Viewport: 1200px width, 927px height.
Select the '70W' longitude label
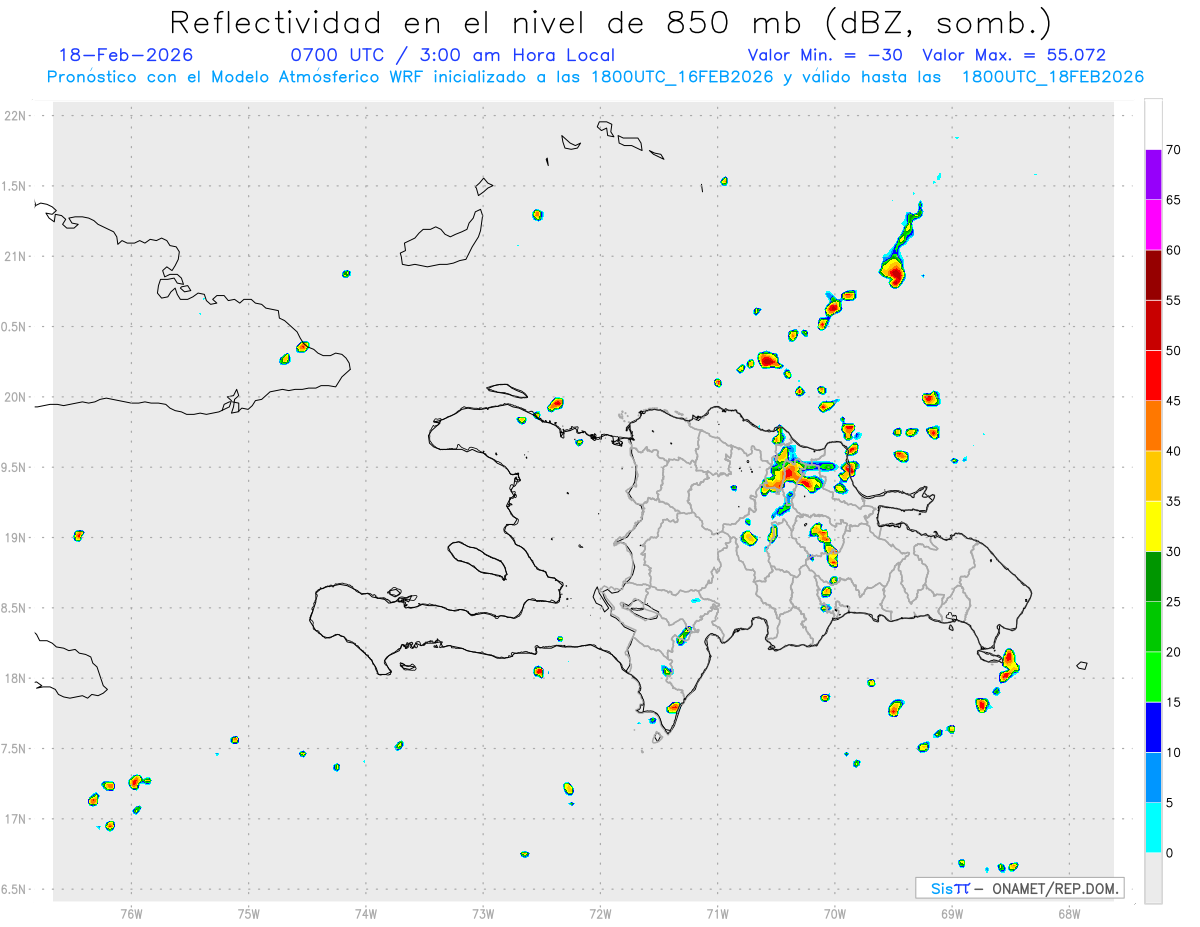[x=835, y=914]
